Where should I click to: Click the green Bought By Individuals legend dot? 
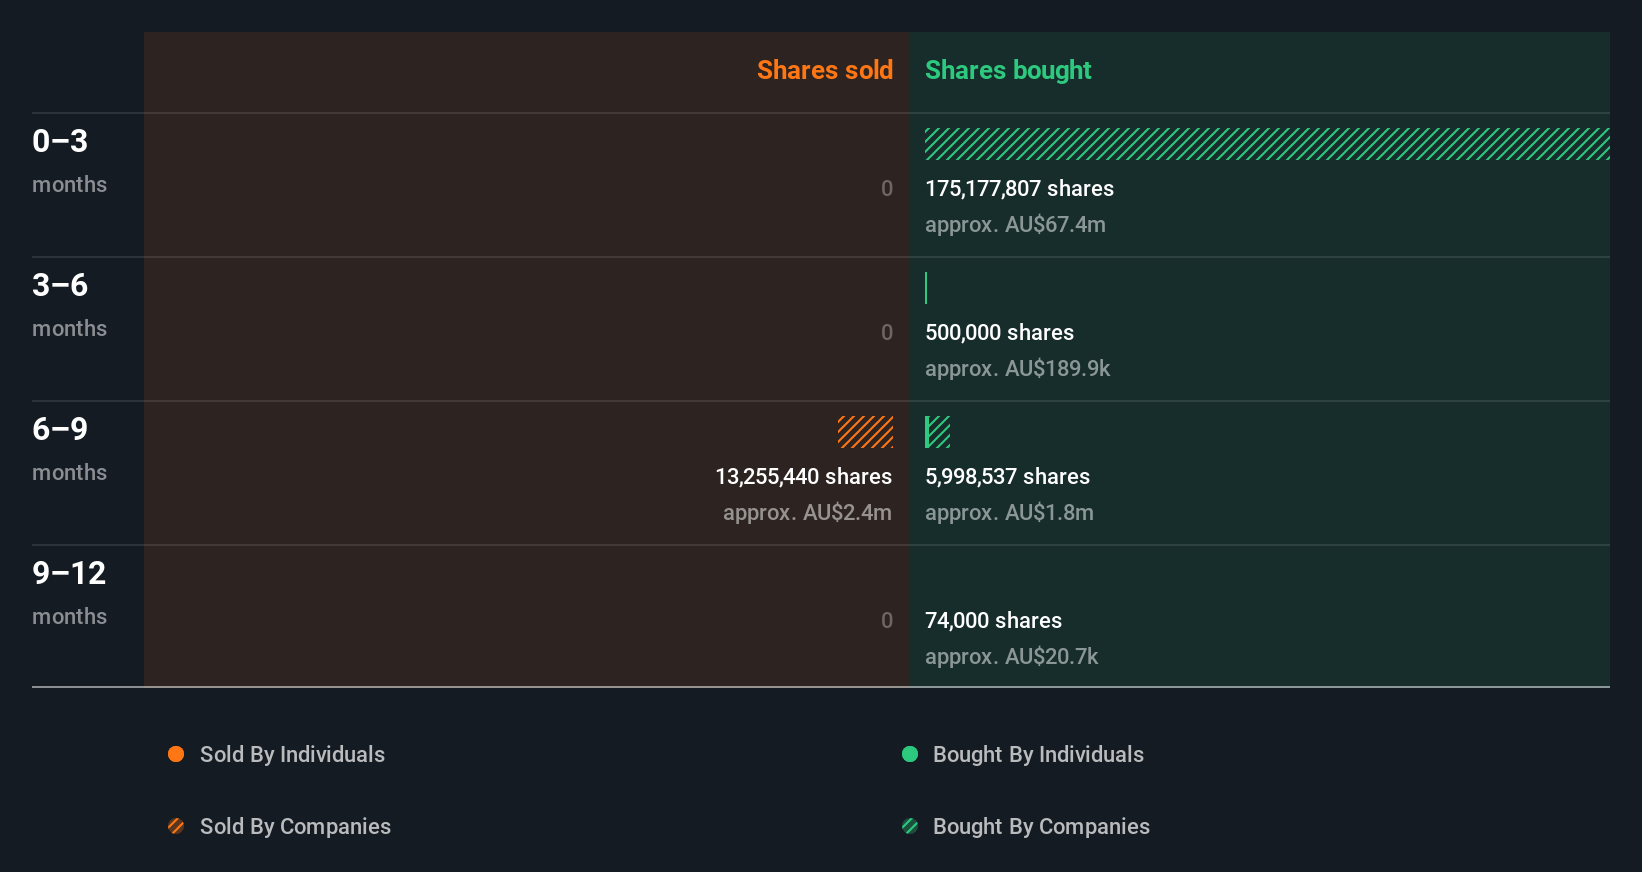pyautogui.click(x=910, y=754)
